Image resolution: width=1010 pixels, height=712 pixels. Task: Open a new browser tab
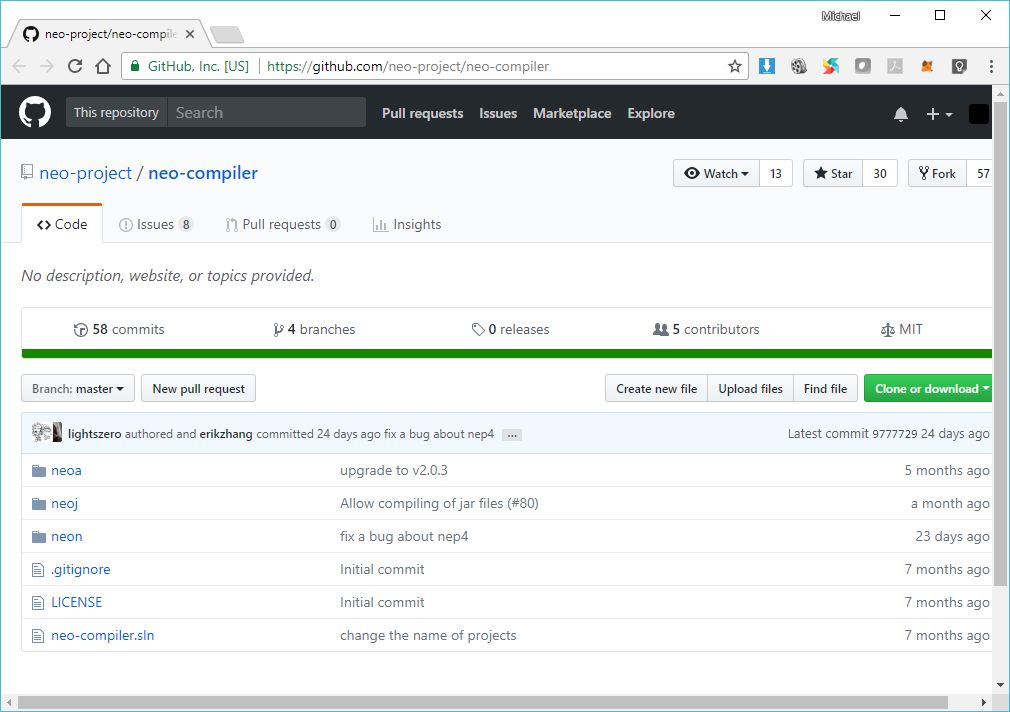pyautogui.click(x=227, y=35)
